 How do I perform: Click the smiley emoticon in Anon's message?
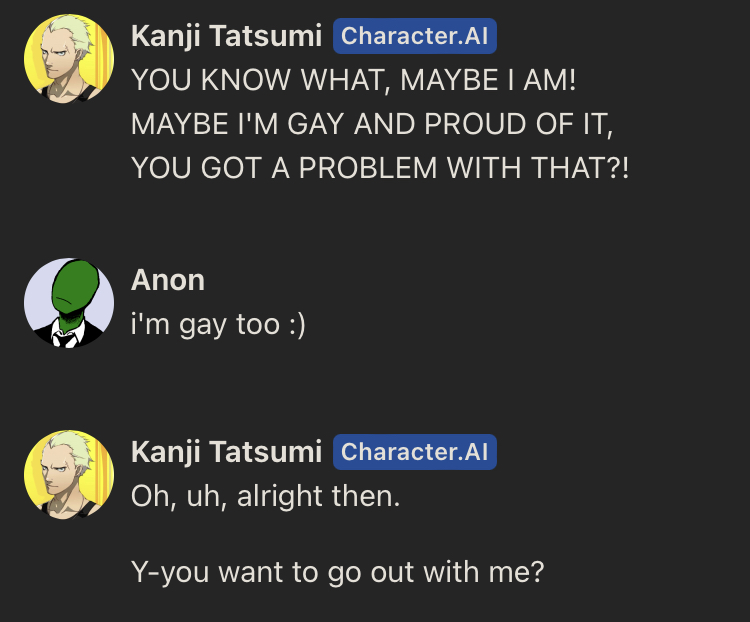click(x=298, y=325)
